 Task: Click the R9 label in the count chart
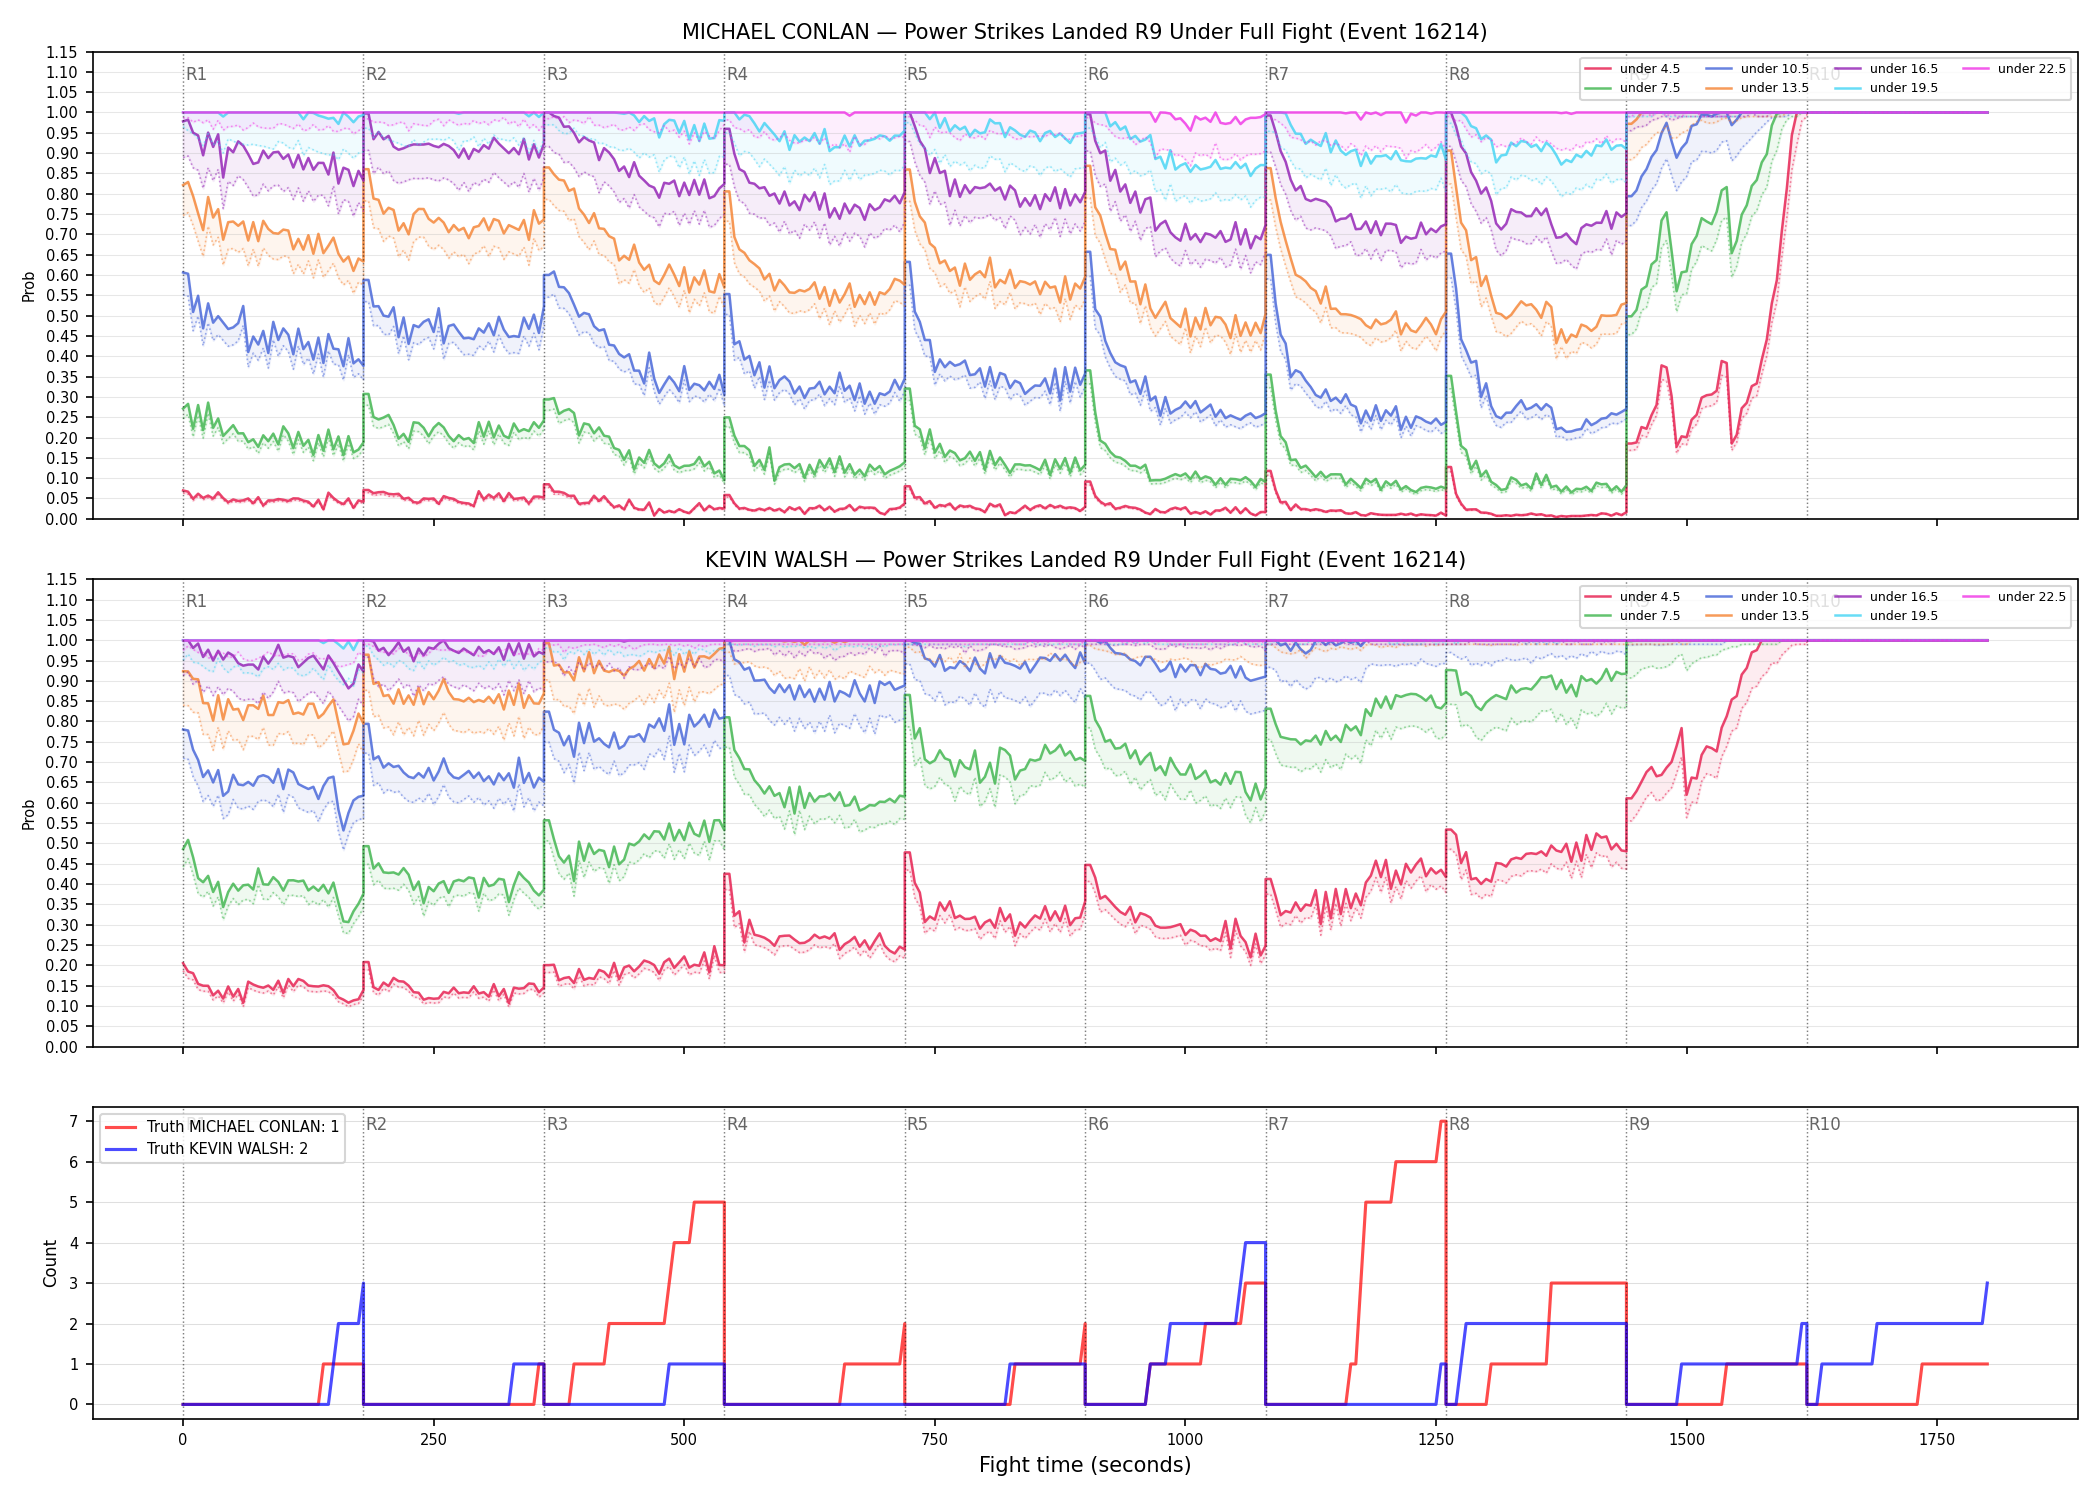[1639, 1124]
